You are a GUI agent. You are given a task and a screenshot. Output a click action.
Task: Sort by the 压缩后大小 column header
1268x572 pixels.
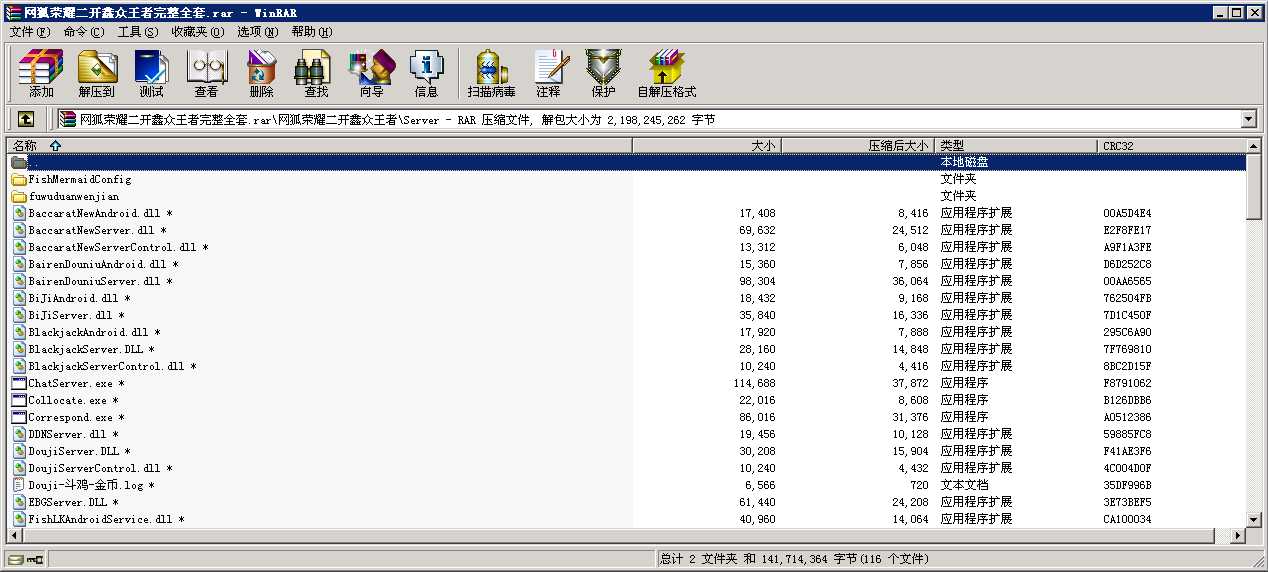click(x=857, y=146)
